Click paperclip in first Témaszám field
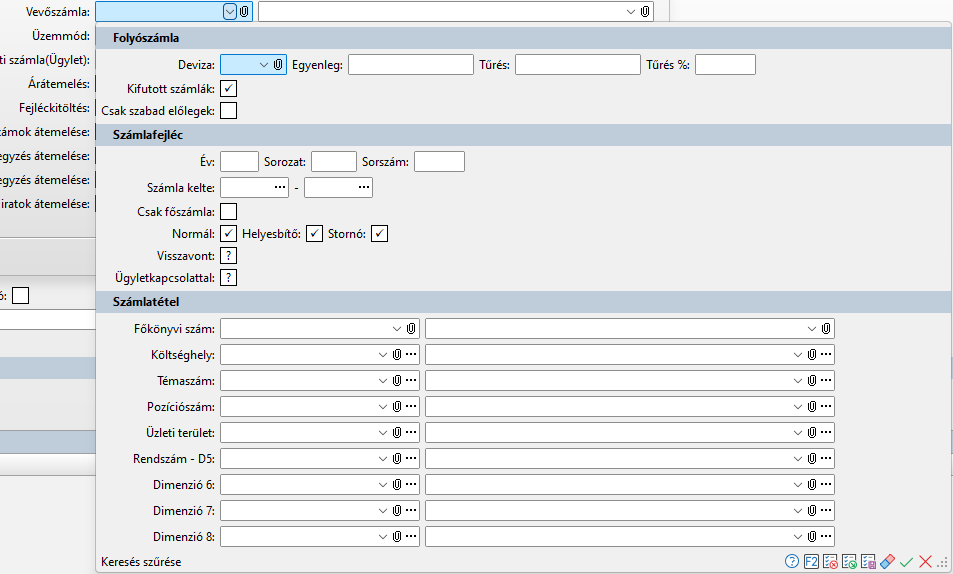The image size is (953, 574). pos(397,381)
